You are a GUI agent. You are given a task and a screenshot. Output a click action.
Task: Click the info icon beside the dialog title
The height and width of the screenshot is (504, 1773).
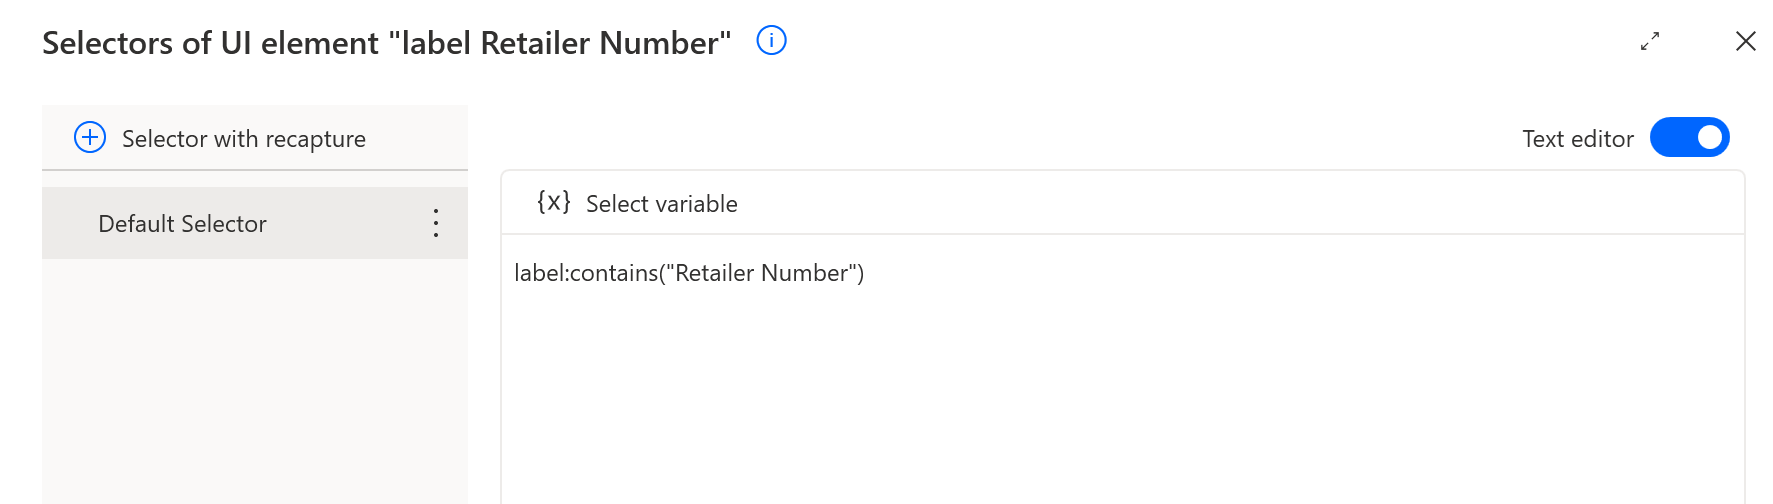771,41
